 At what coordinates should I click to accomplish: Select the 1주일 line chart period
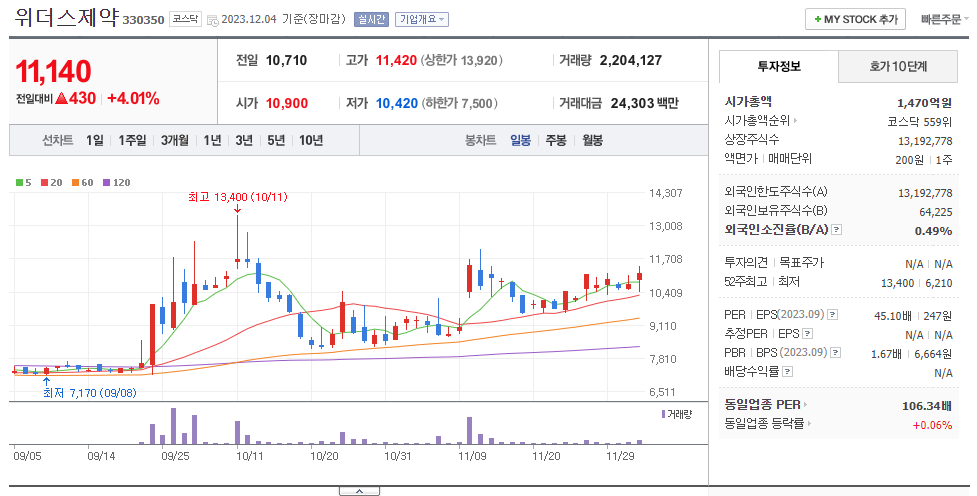[132, 140]
